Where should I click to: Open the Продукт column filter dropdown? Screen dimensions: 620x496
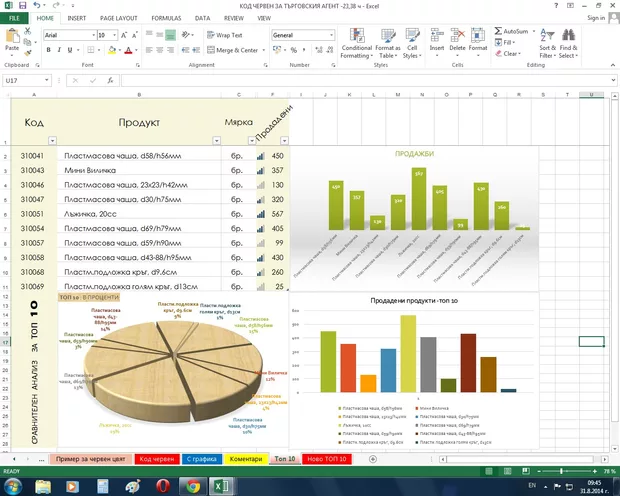218,142
